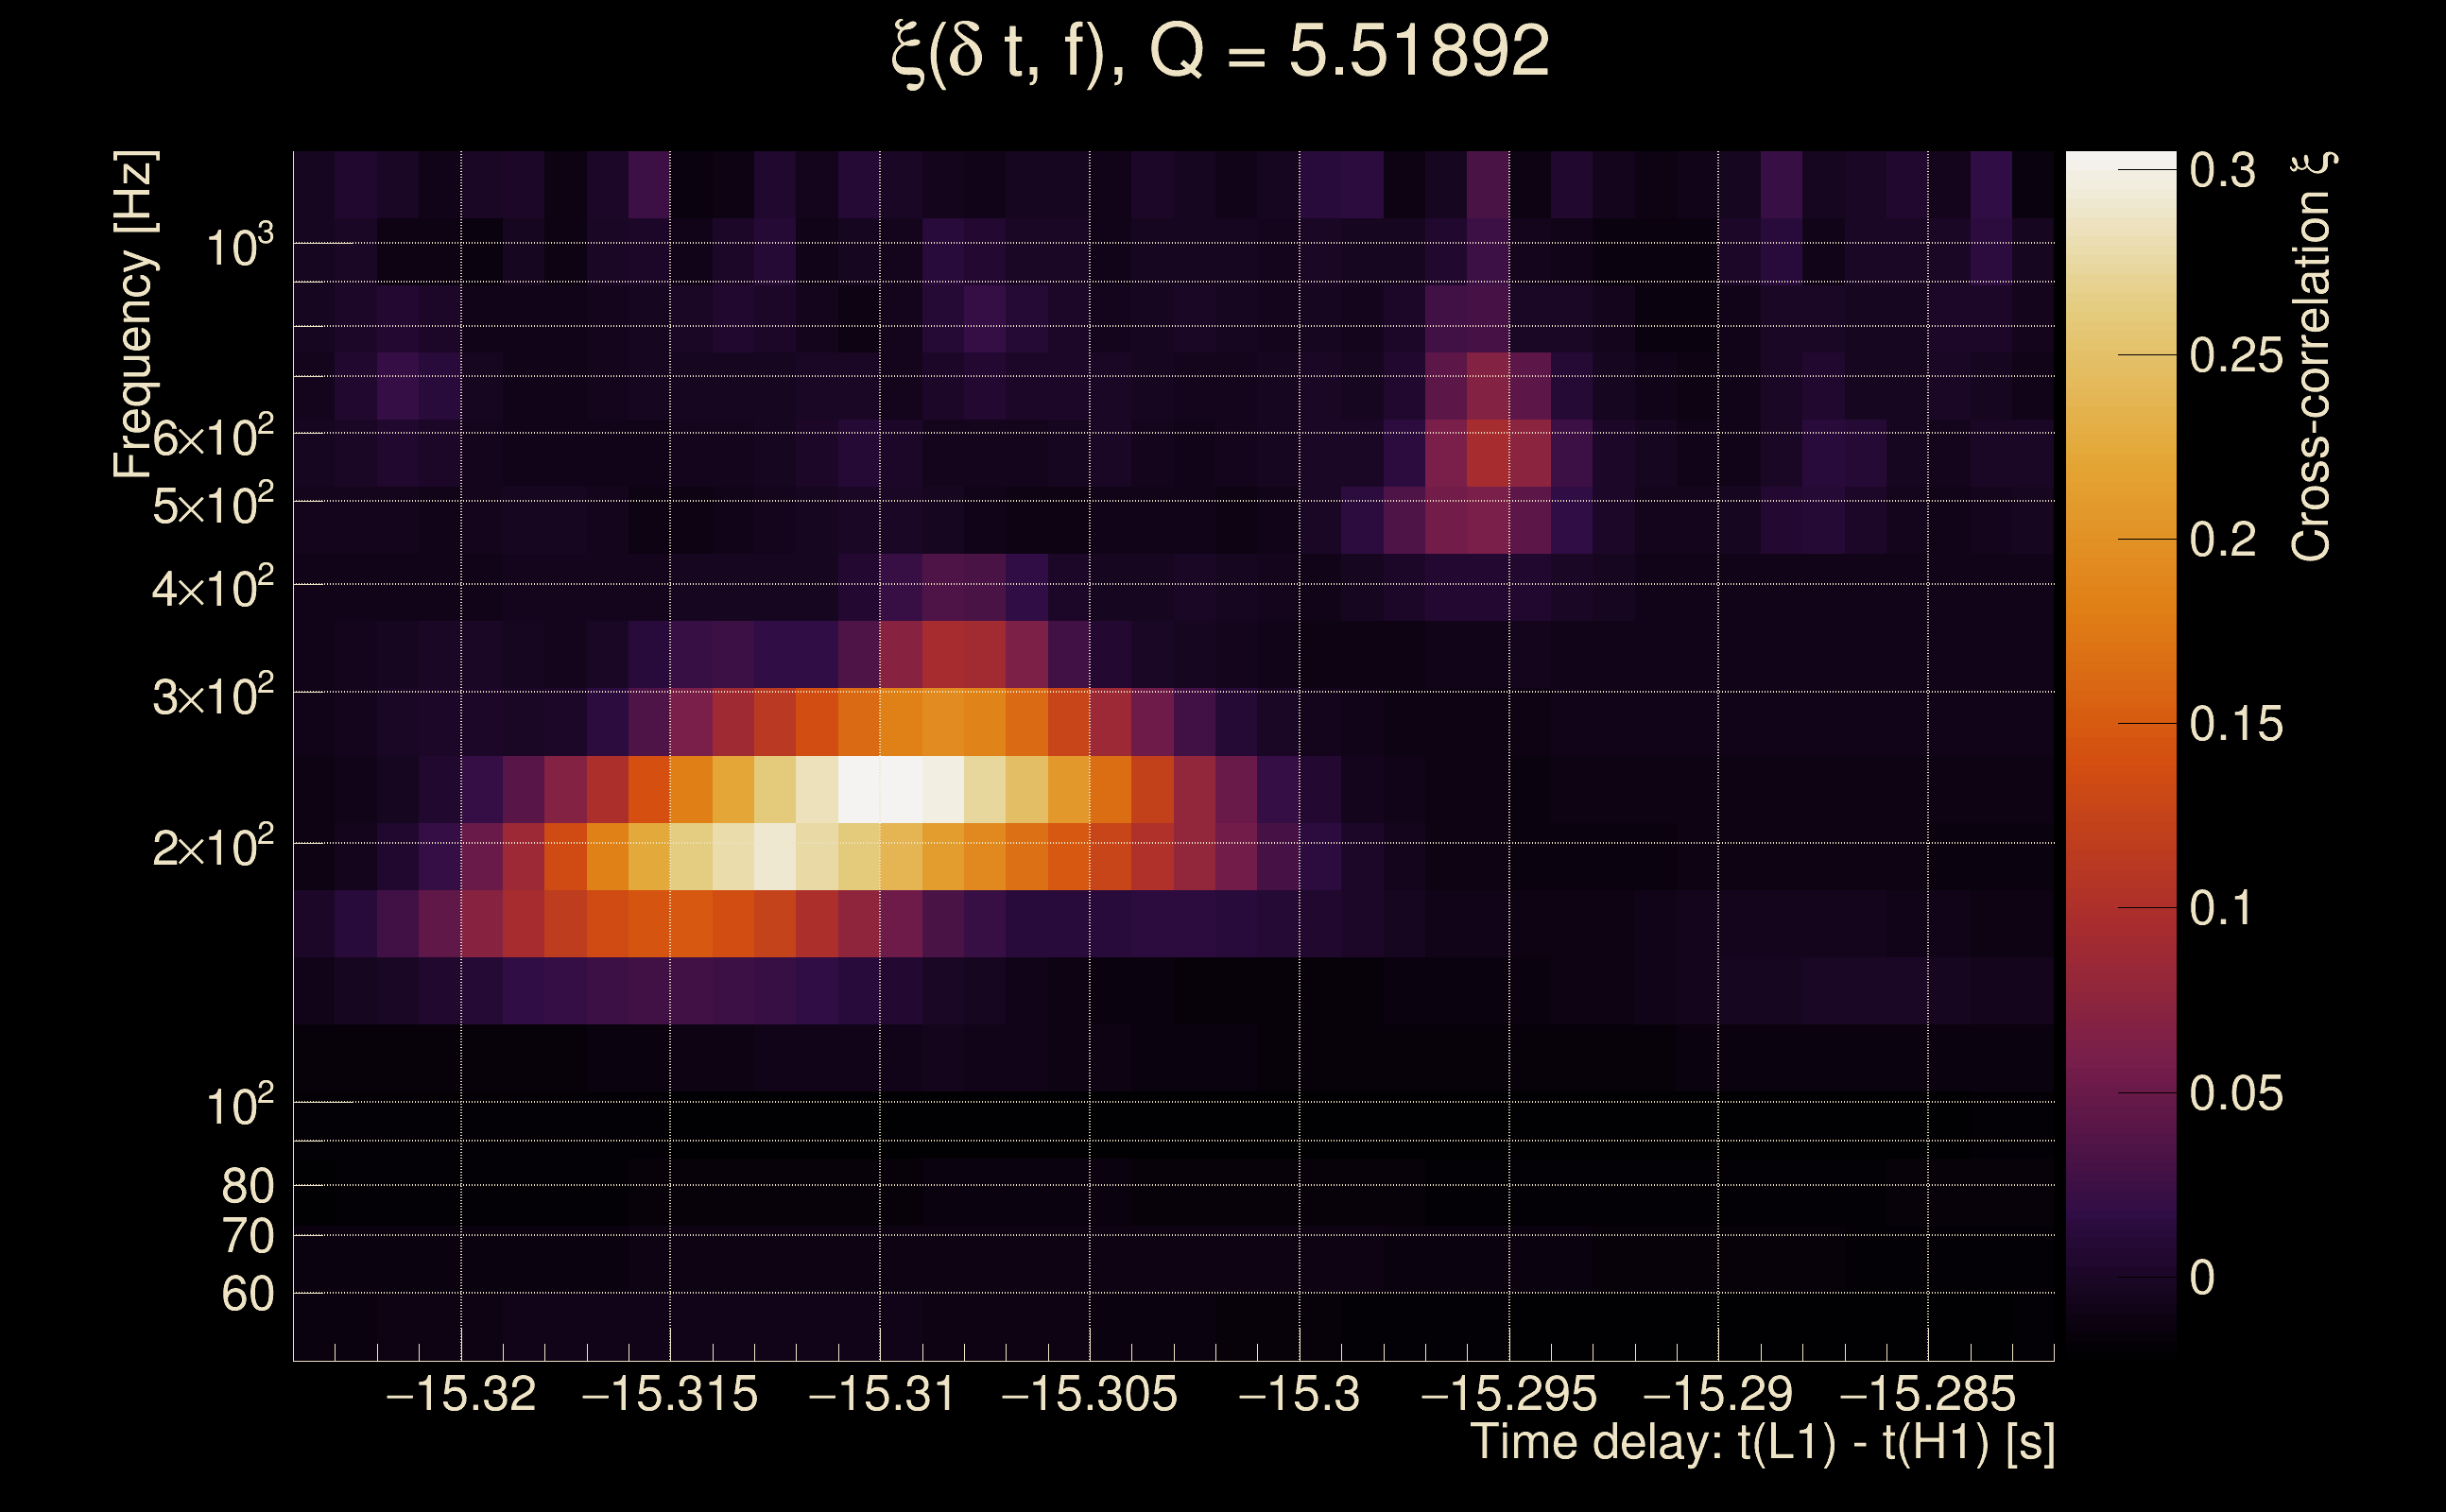Screen dimensions: 2446x1512
Task: Click the plot title showing Q = 5.51892
Action: [1220, 52]
